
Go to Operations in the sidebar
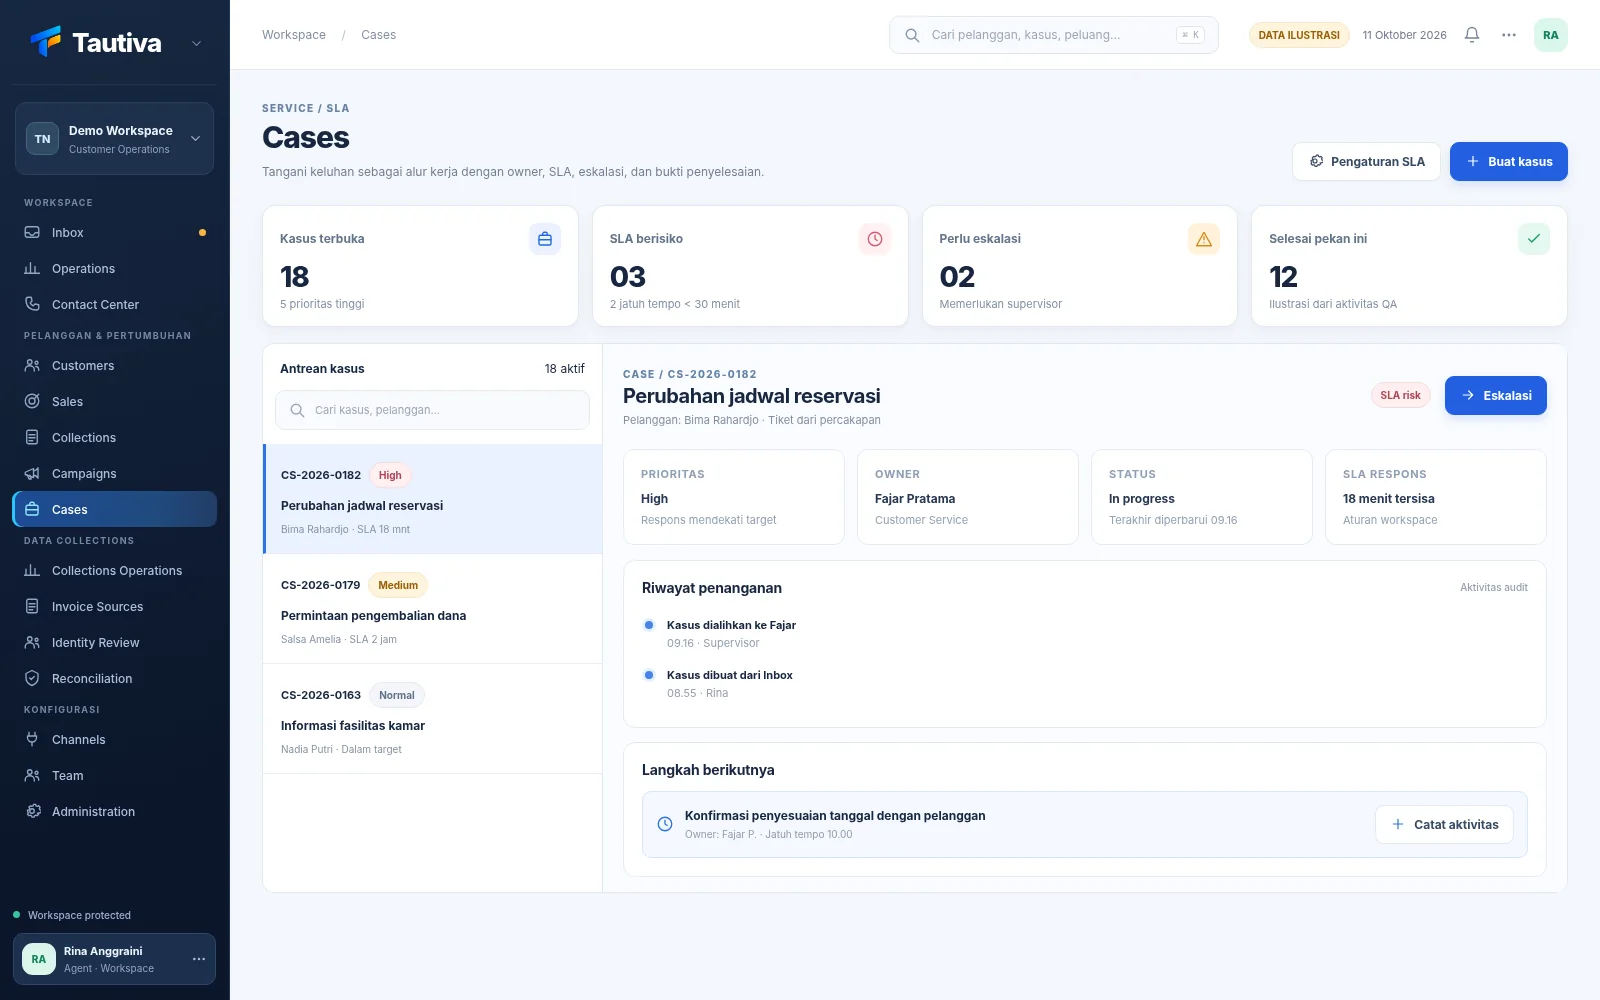coord(114,269)
